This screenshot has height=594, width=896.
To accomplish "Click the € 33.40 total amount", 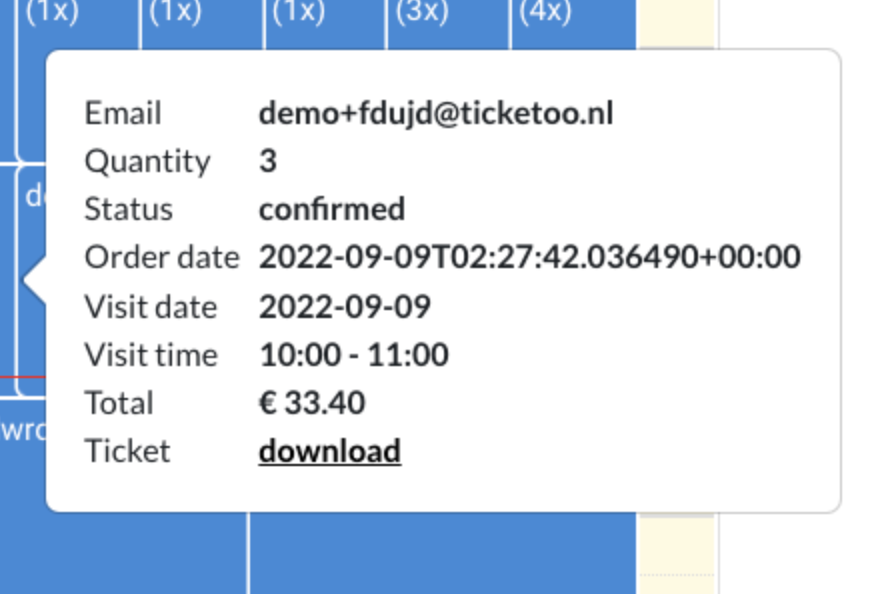I will [311, 403].
